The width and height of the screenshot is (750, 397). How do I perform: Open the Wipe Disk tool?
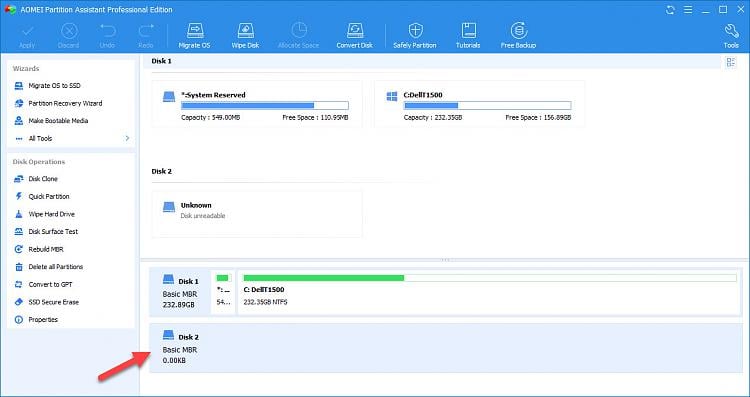click(245, 35)
